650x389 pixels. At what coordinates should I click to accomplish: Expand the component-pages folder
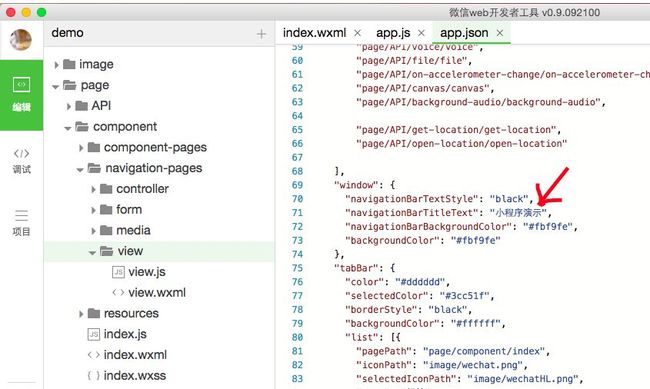(x=81, y=148)
